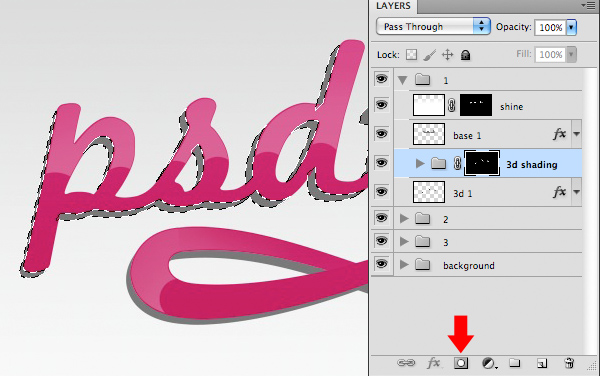This screenshot has height=376, width=600.
Task: Click the 'Opacity:' label
Action: (514, 27)
